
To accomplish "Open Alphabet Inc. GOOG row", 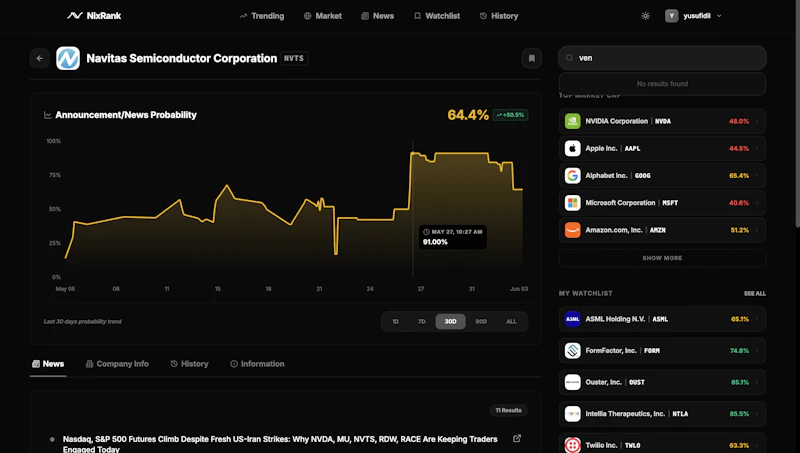I will [x=662, y=175].
